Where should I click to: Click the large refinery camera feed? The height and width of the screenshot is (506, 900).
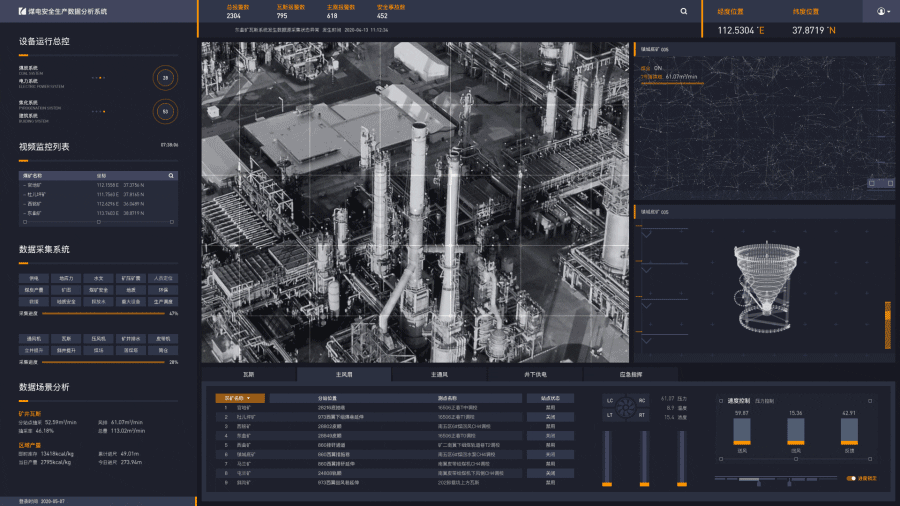coord(415,202)
